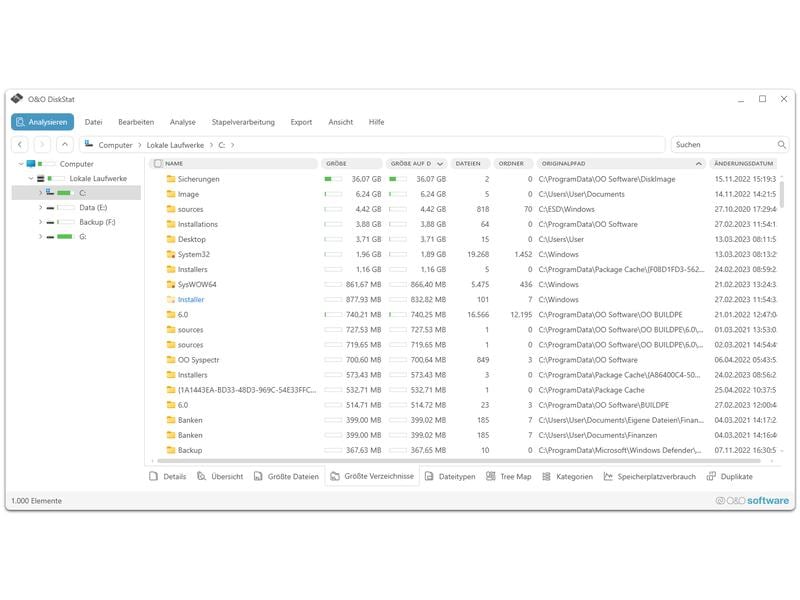
Task: Select the Backup folder icon
Action: click(x=171, y=451)
